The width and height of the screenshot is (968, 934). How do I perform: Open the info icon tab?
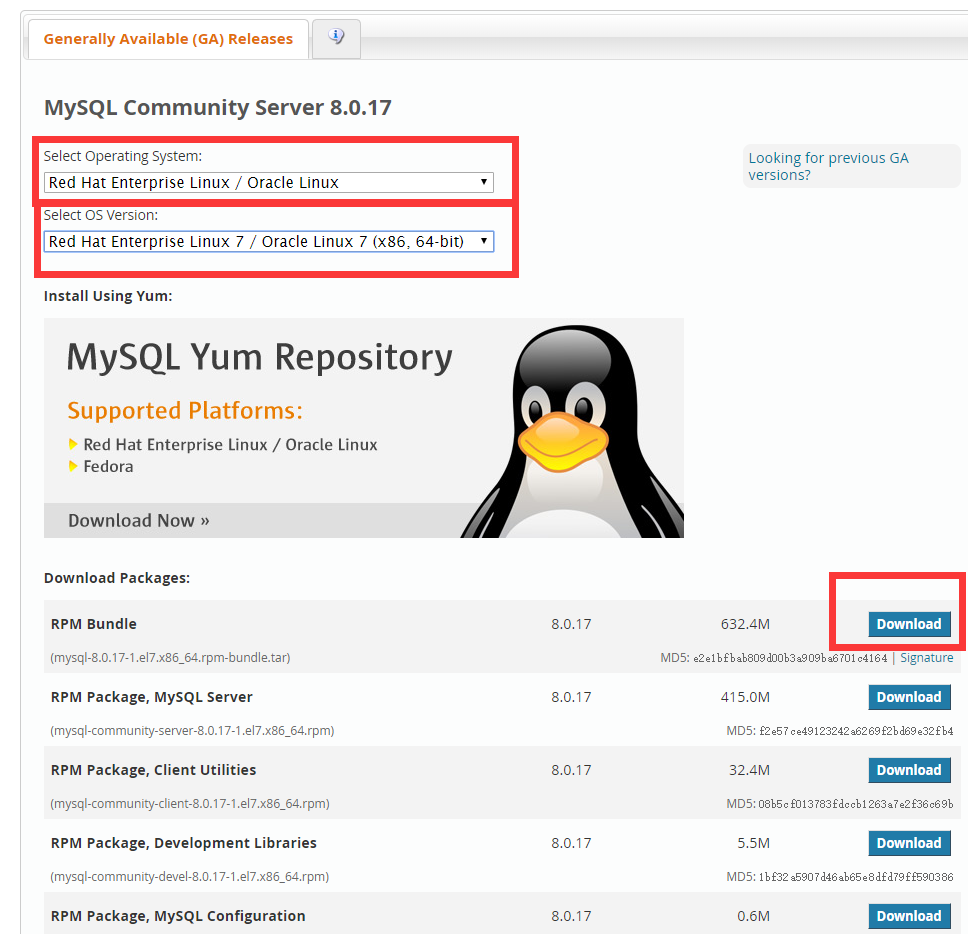click(x=336, y=37)
